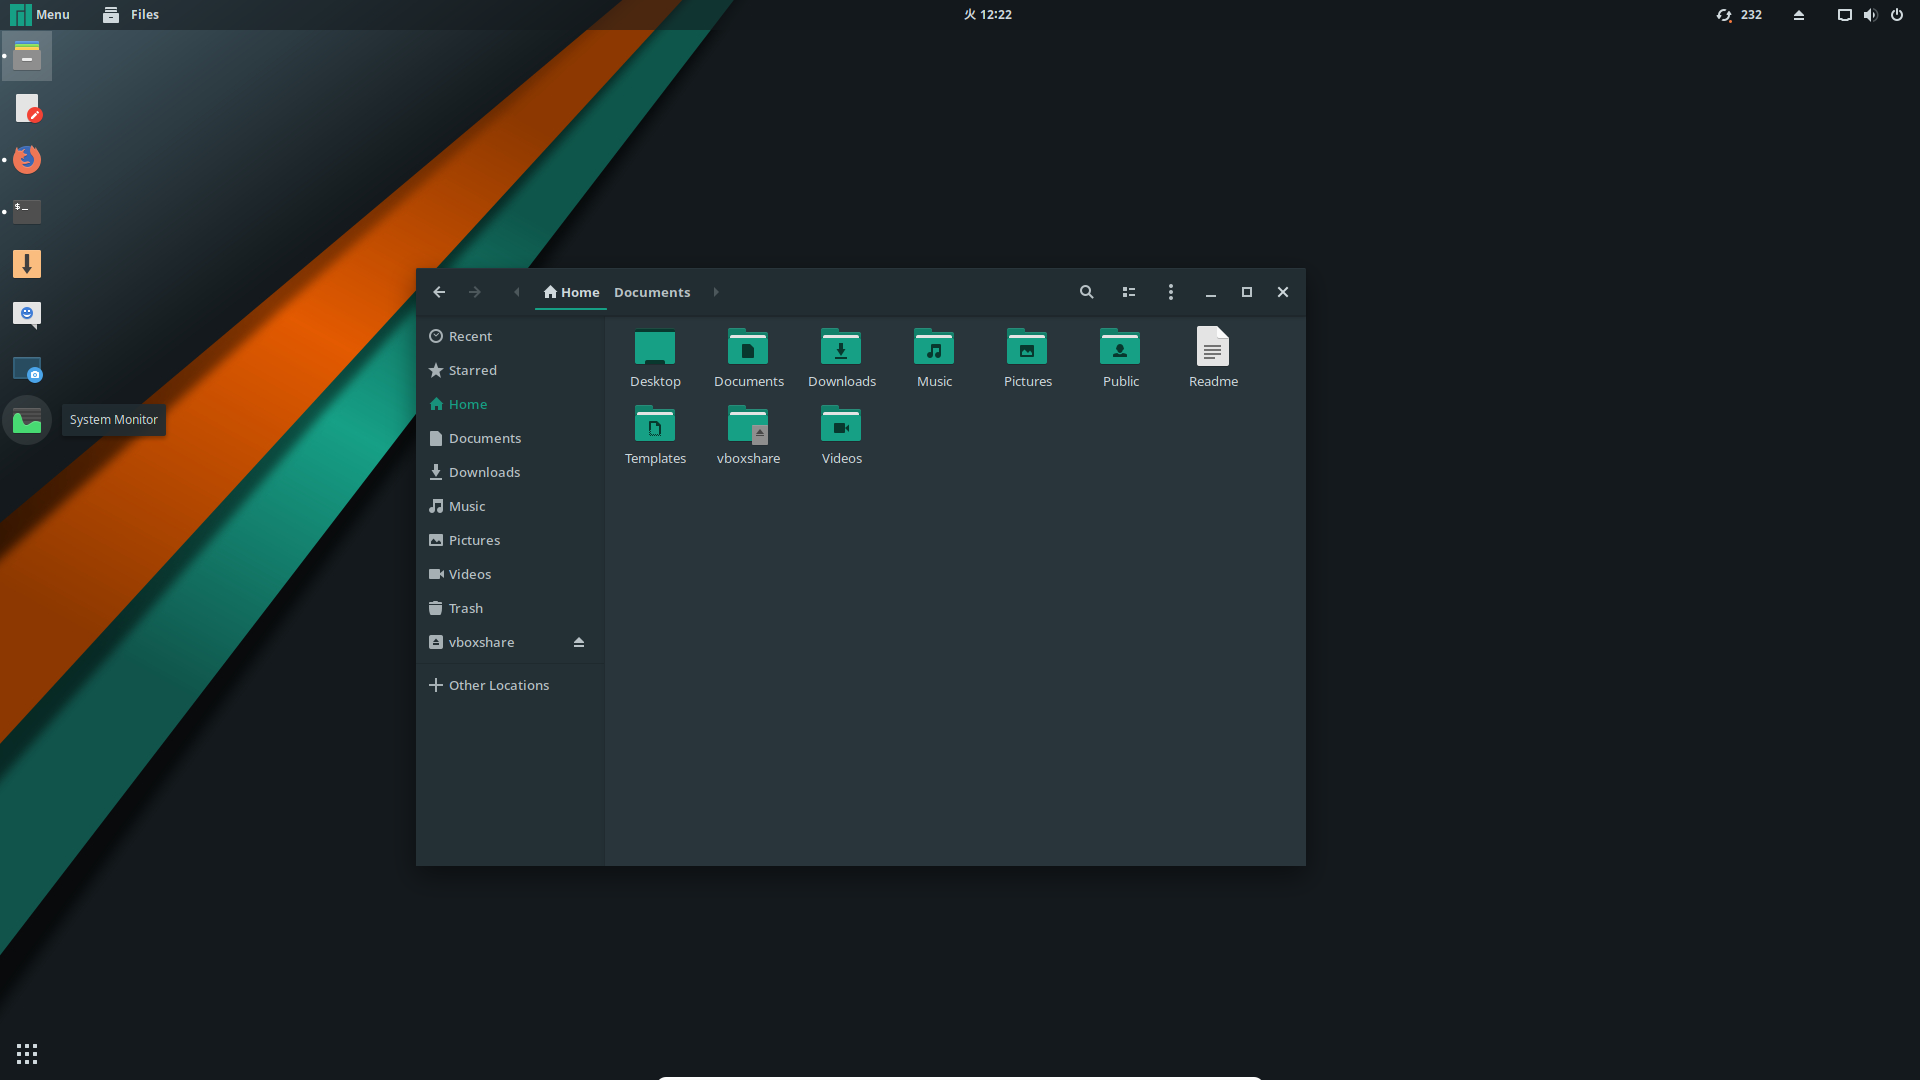Go back using the back arrow
1920x1080 pixels.
pos(439,292)
